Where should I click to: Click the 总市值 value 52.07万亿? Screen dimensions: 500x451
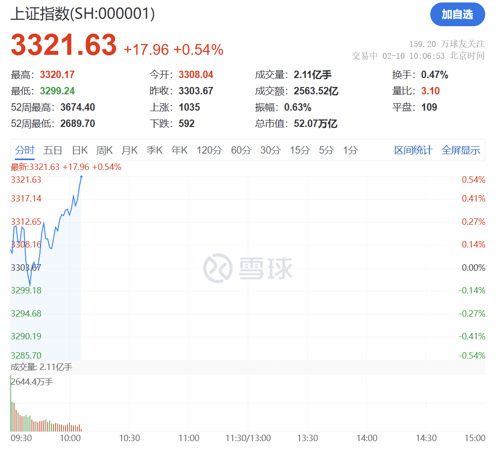tap(315, 124)
